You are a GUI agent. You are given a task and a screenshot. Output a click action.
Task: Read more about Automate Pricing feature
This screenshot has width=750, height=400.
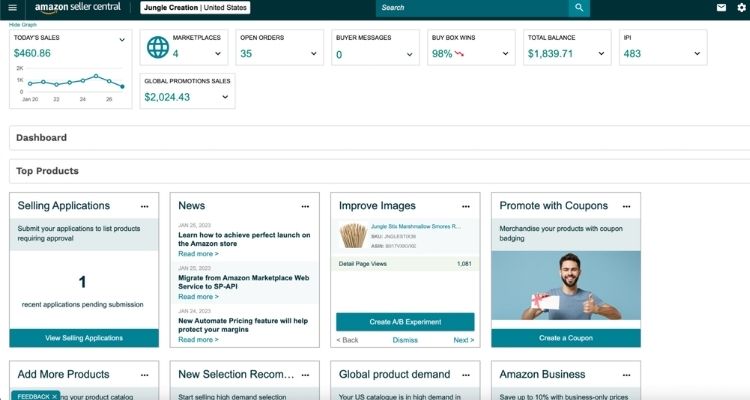tap(198, 340)
